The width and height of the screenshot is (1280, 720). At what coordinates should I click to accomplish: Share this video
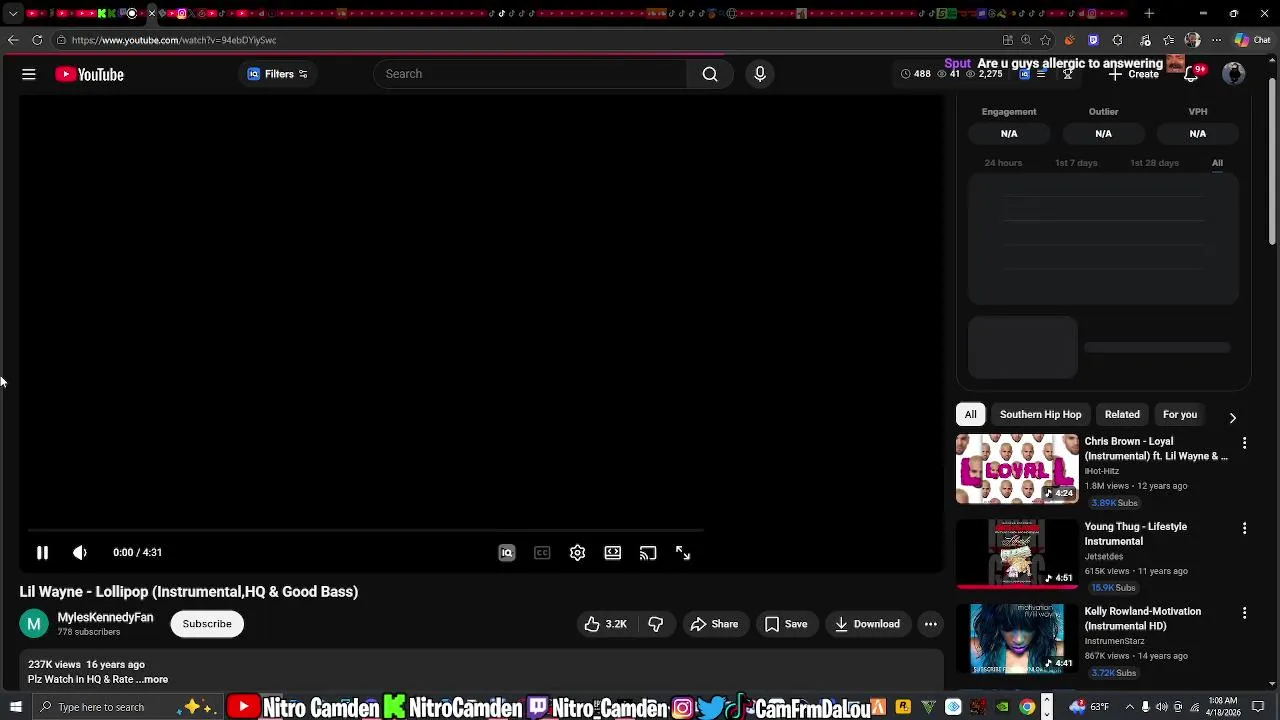point(714,624)
